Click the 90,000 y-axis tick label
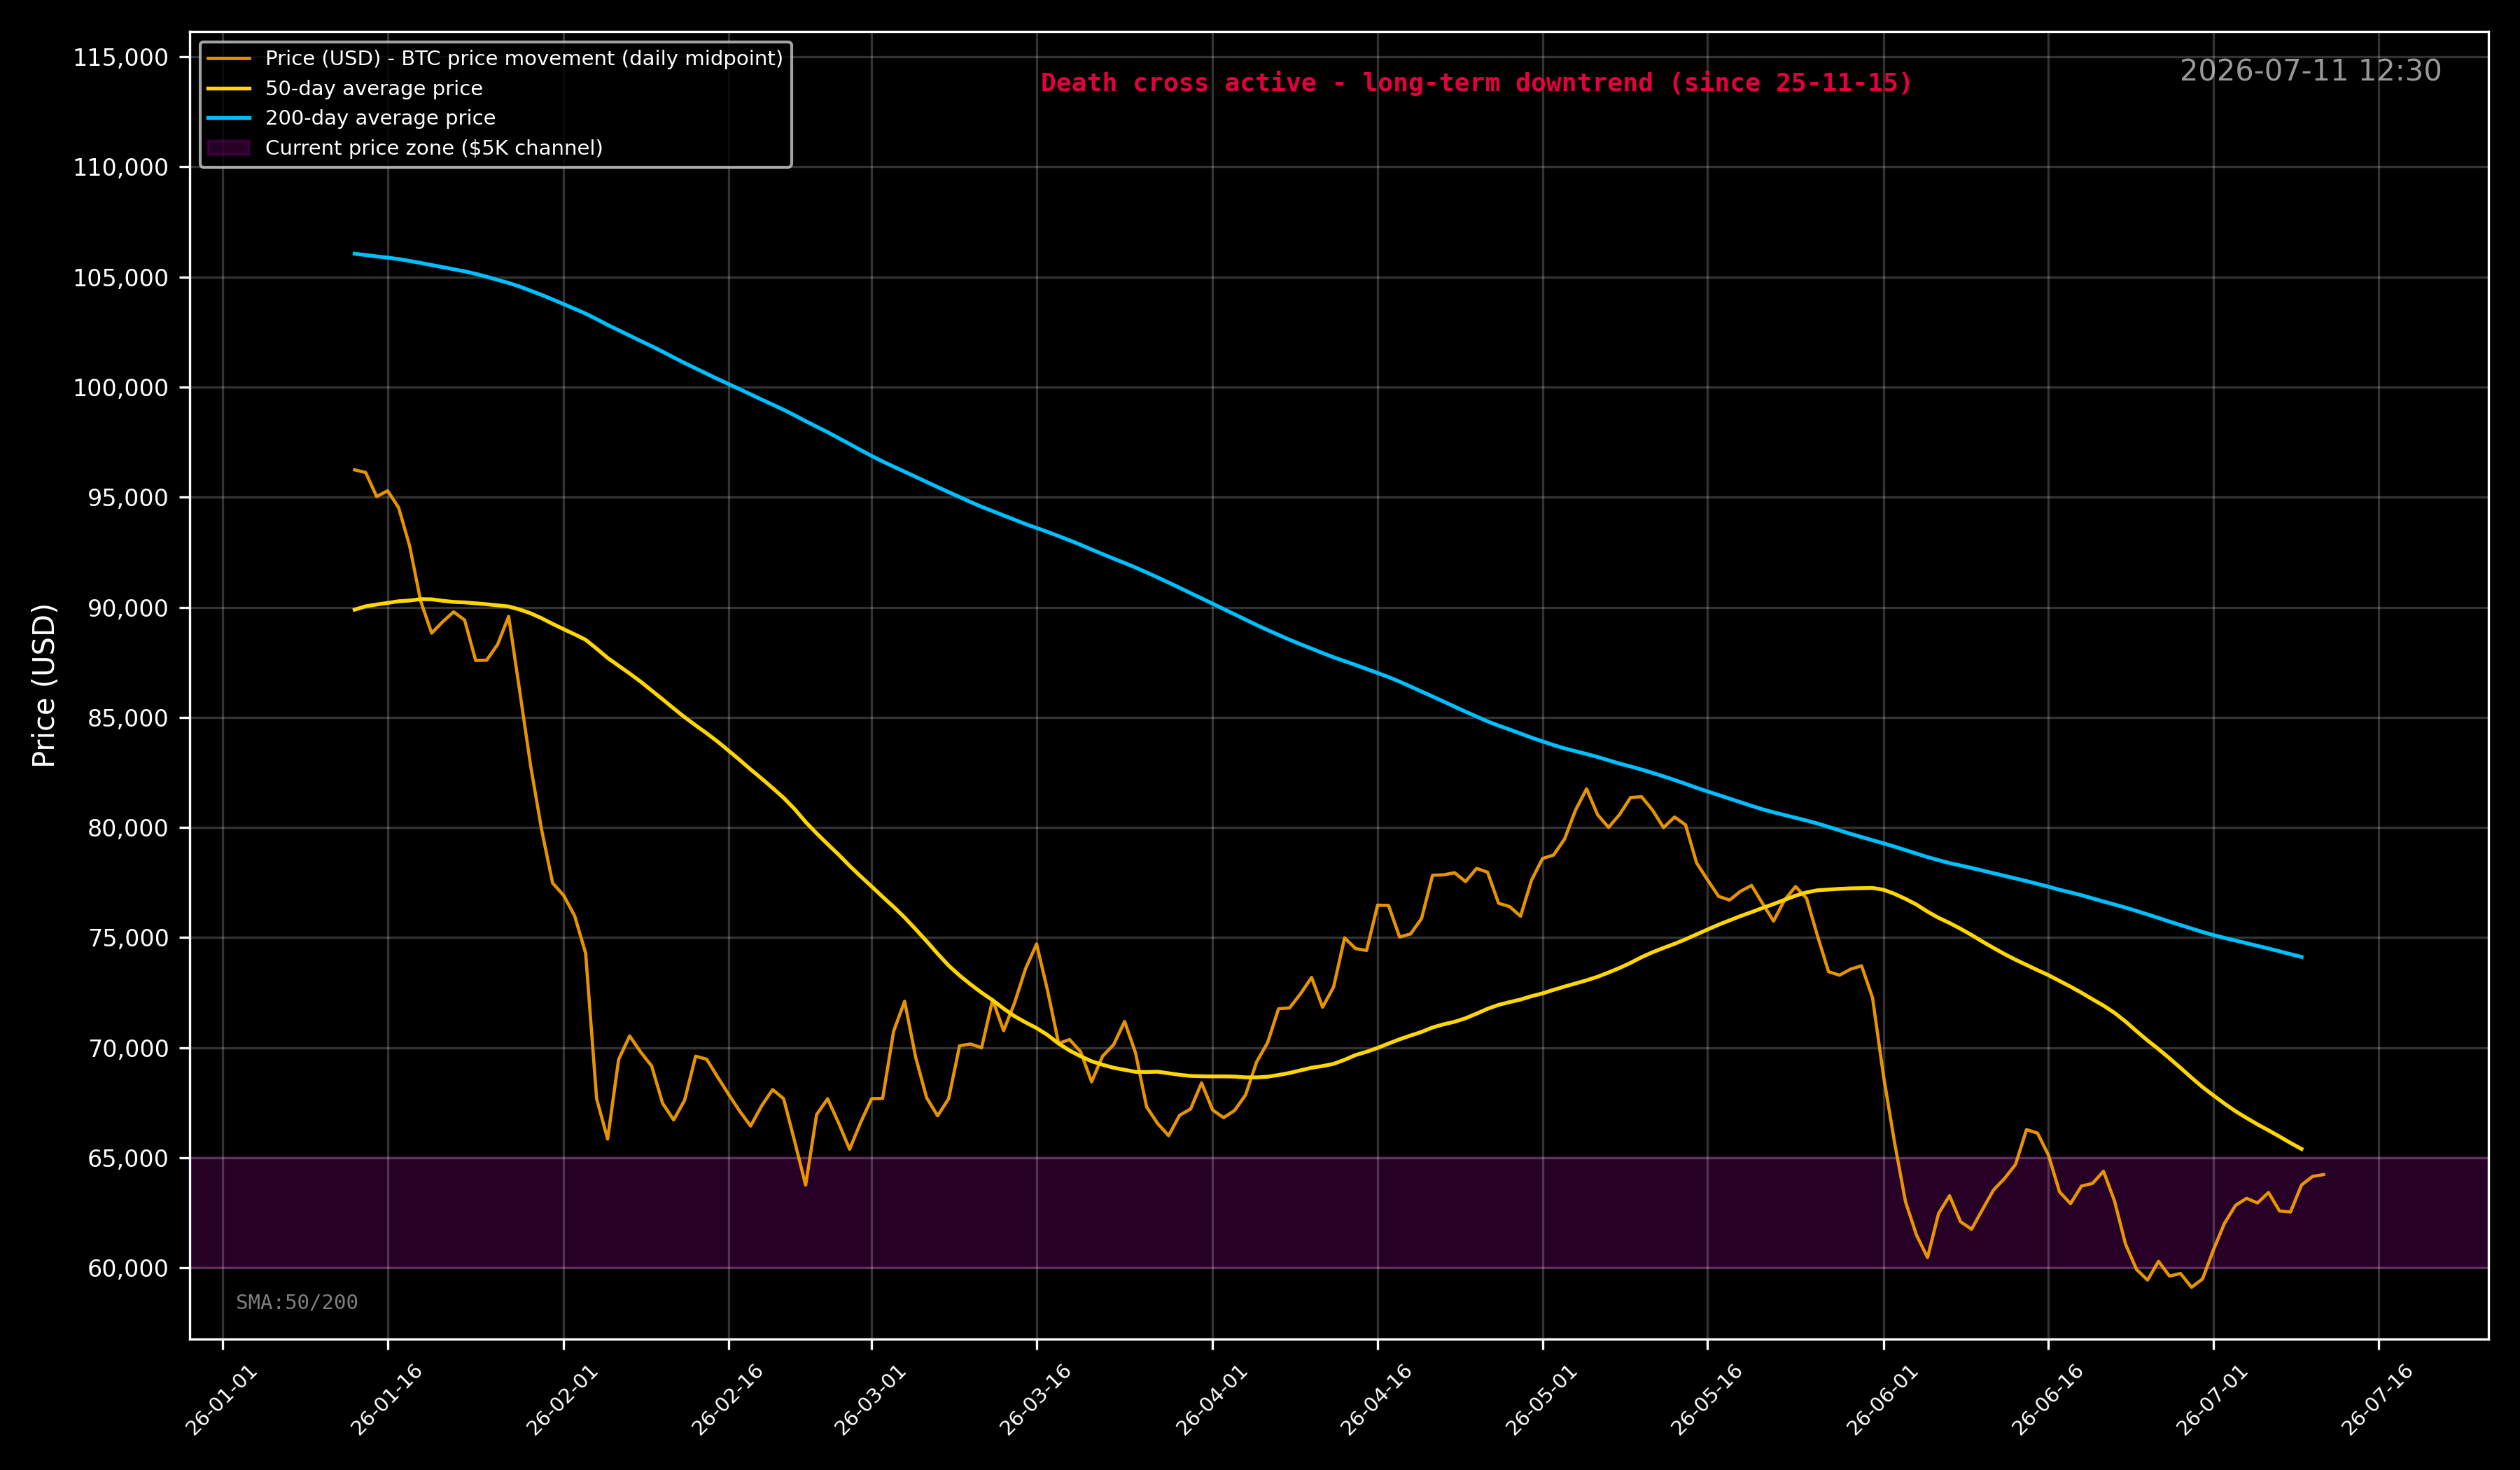Viewport: 2520px width, 1470px height. point(128,608)
